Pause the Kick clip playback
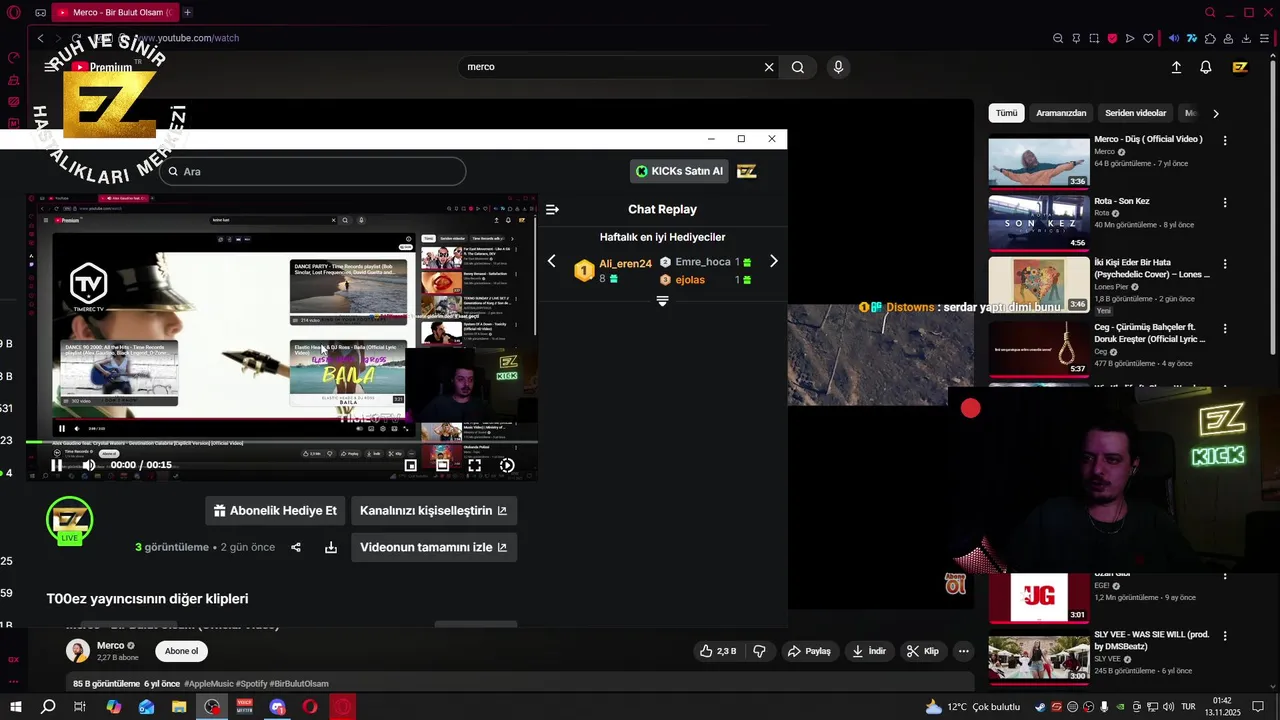This screenshot has width=1280, height=720. pos(57,465)
